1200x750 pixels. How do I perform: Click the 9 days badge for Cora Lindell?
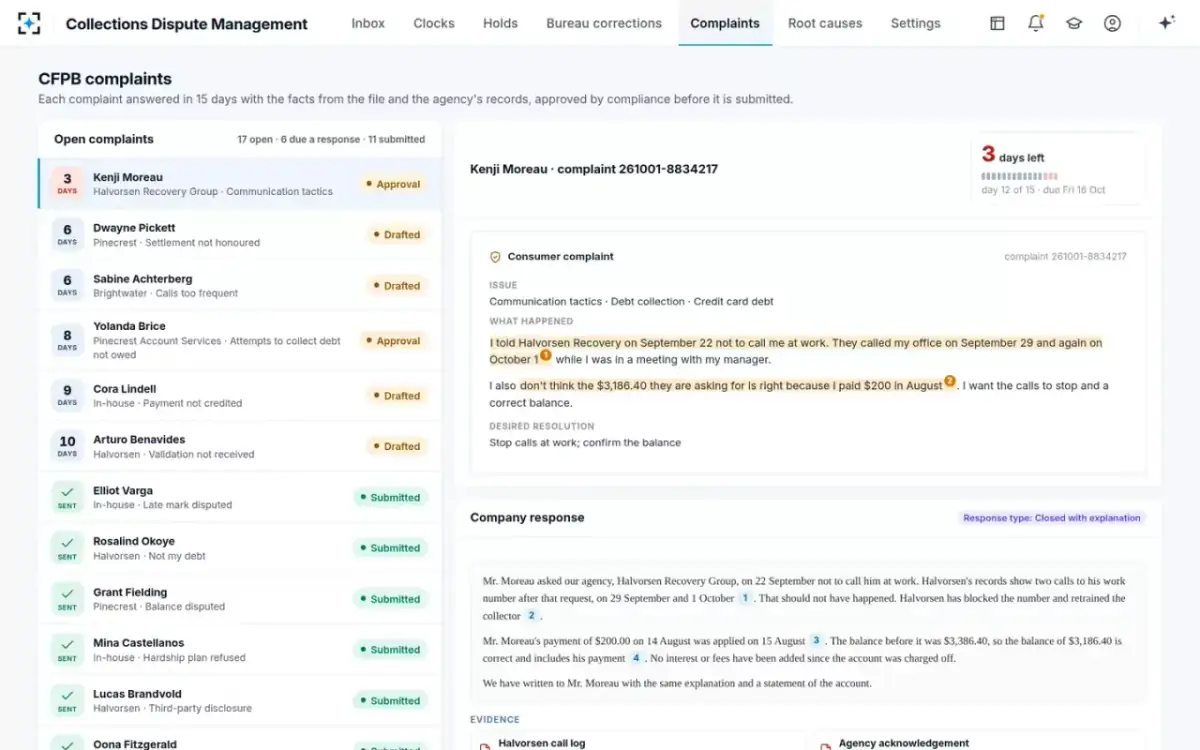(x=67, y=396)
